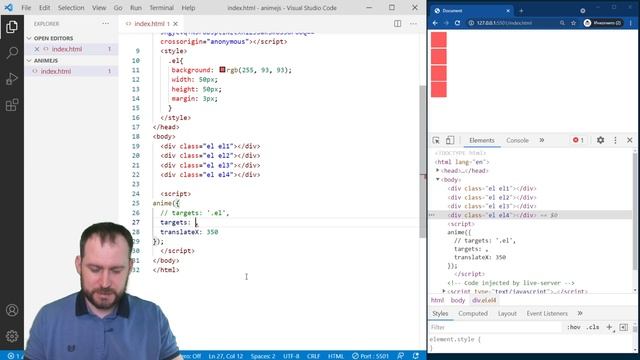Reload the browser page
This screenshot has height=360, width=640.
pyautogui.click(x=457, y=23)
